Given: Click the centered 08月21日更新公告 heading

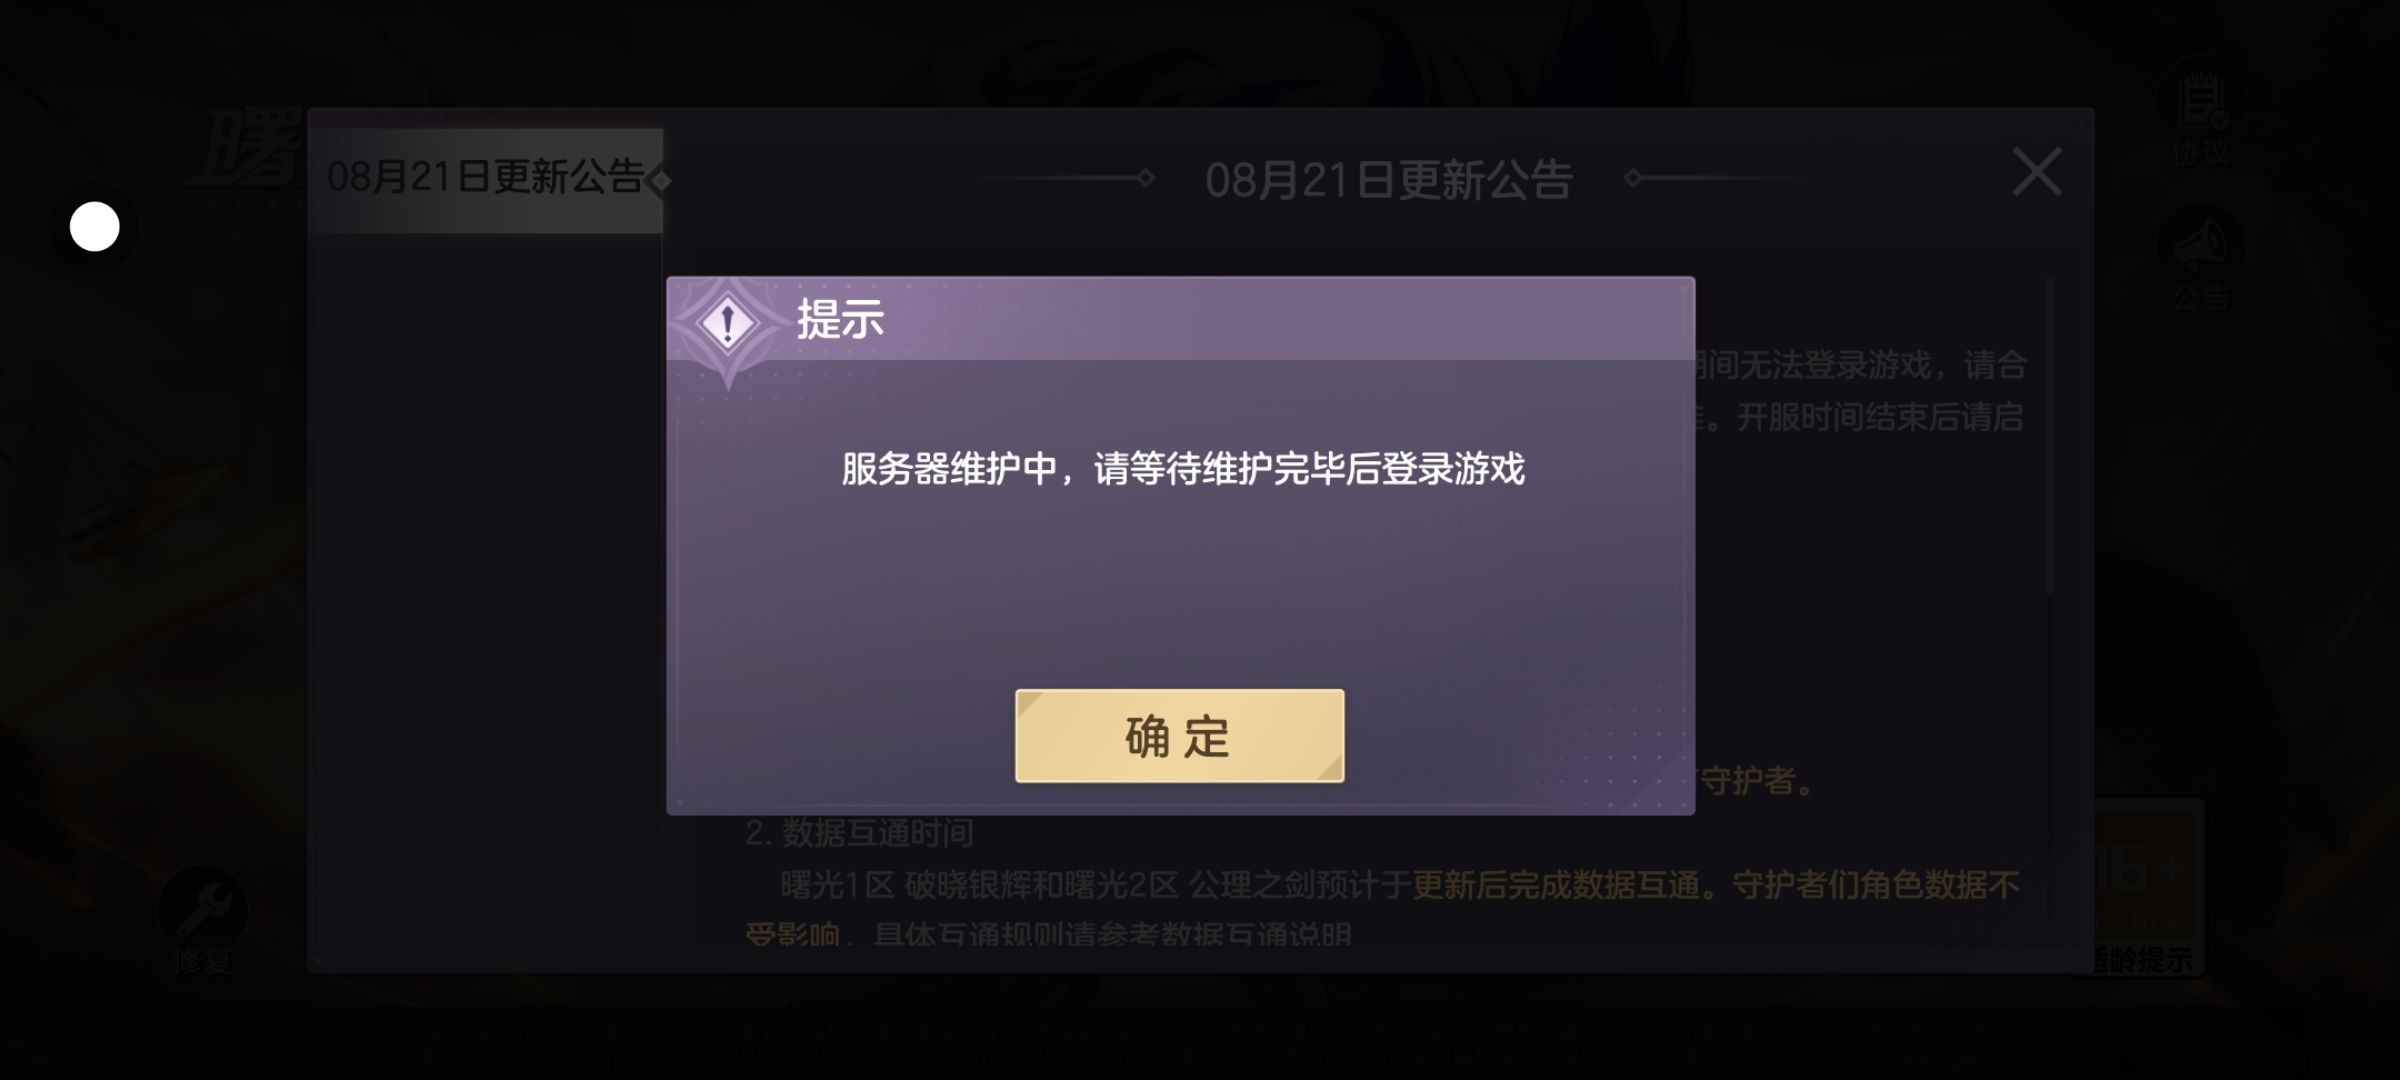Looking at the screenshot, I should click(x=1389, y=180).
